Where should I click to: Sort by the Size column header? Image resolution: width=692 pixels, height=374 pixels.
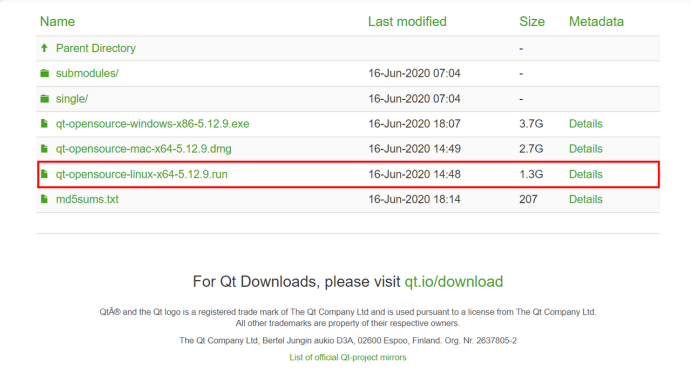(532, 22)
